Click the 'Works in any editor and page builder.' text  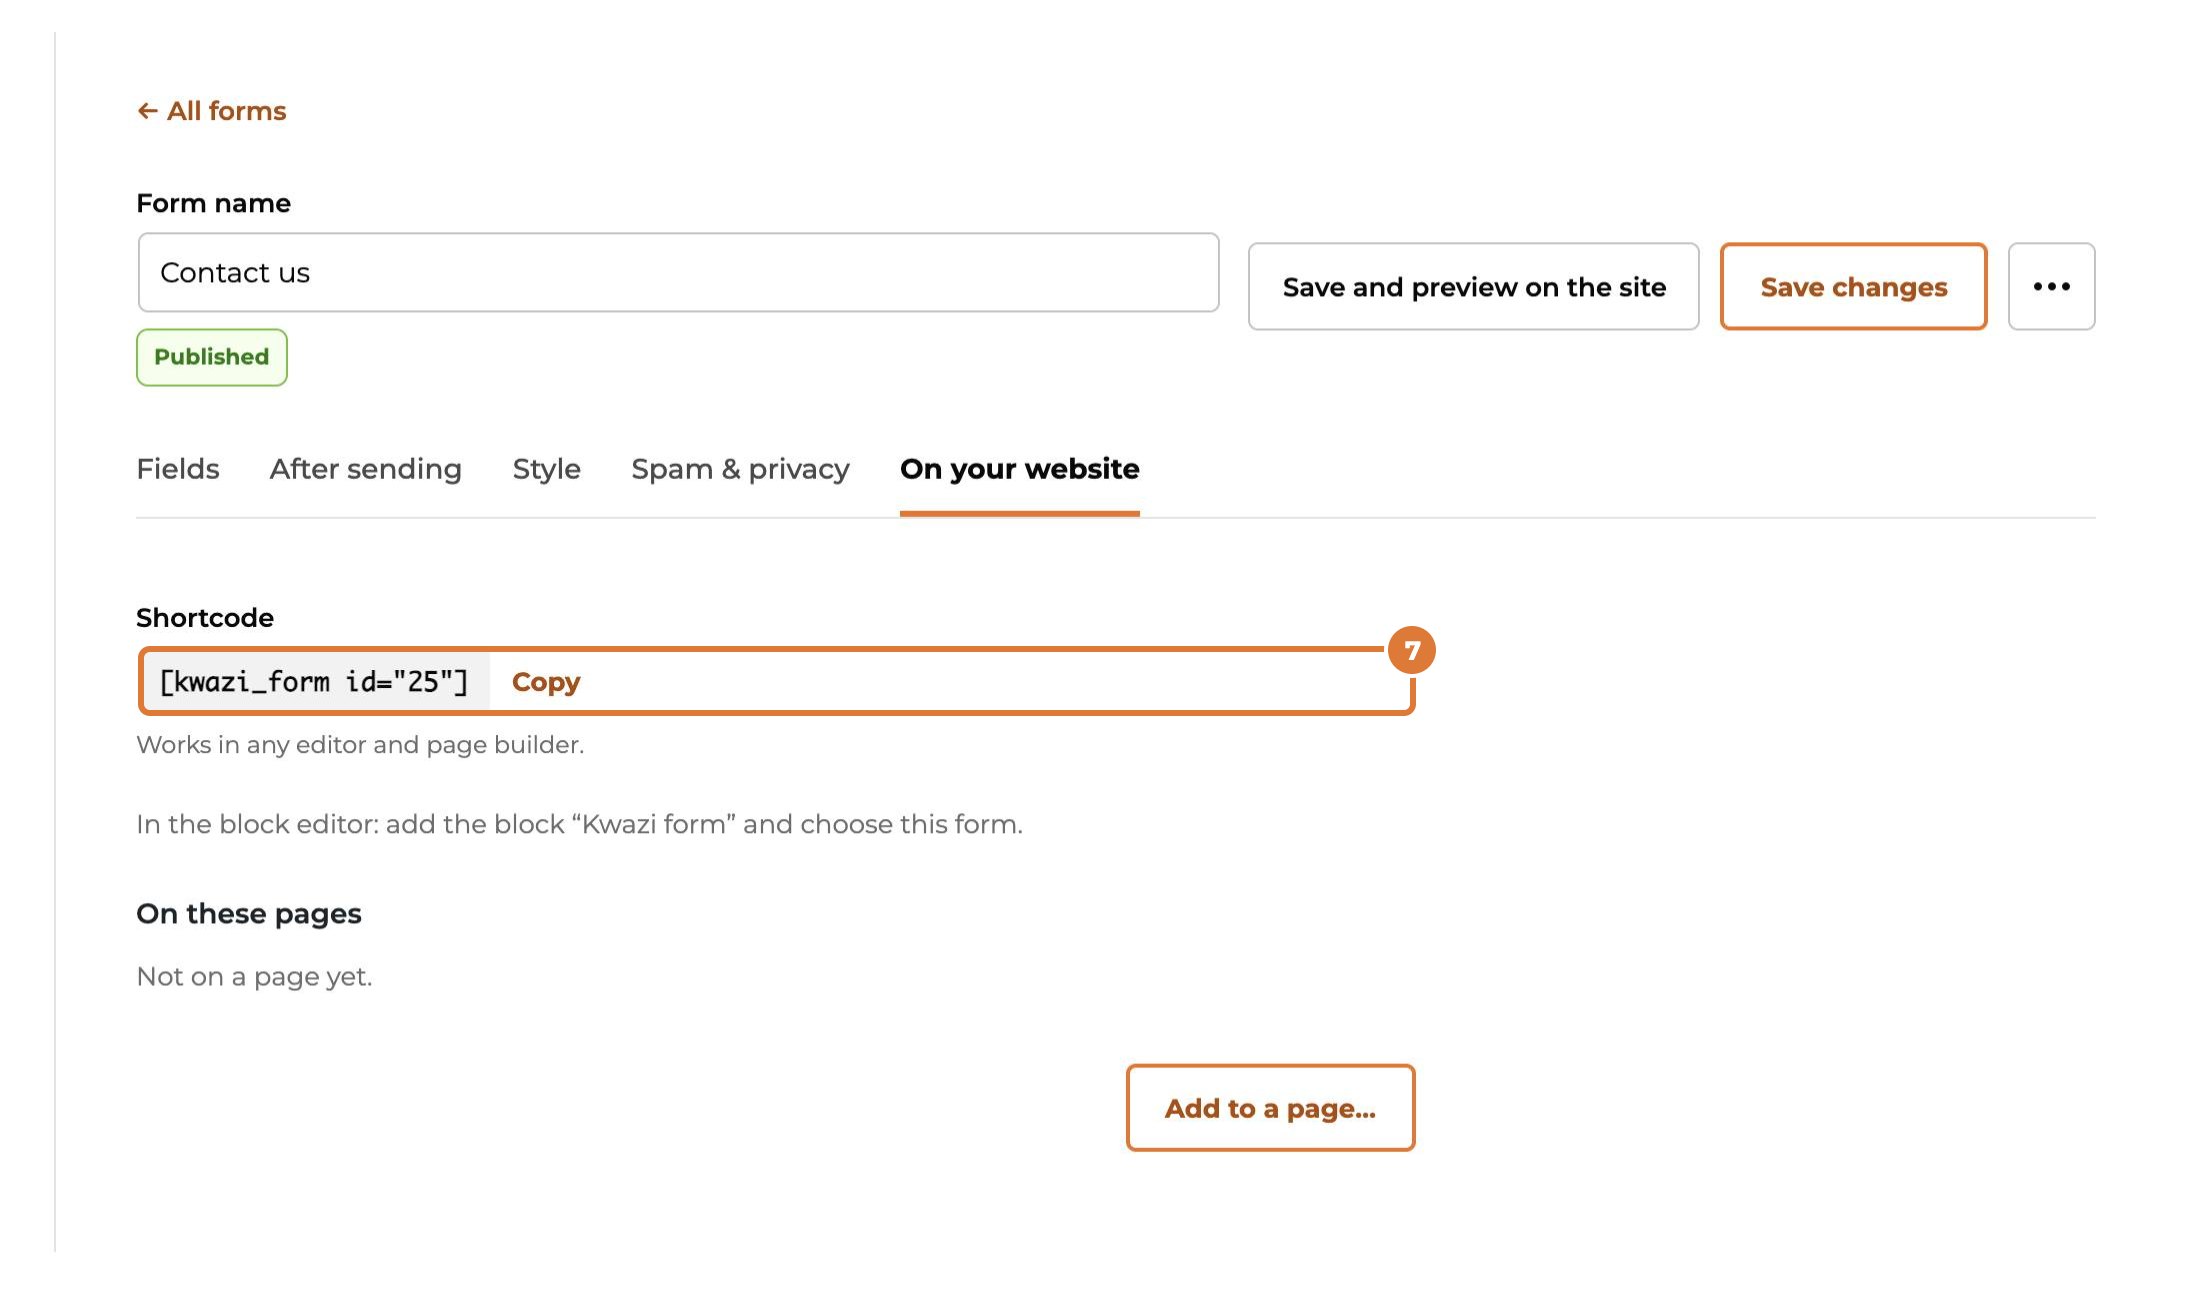360,745
